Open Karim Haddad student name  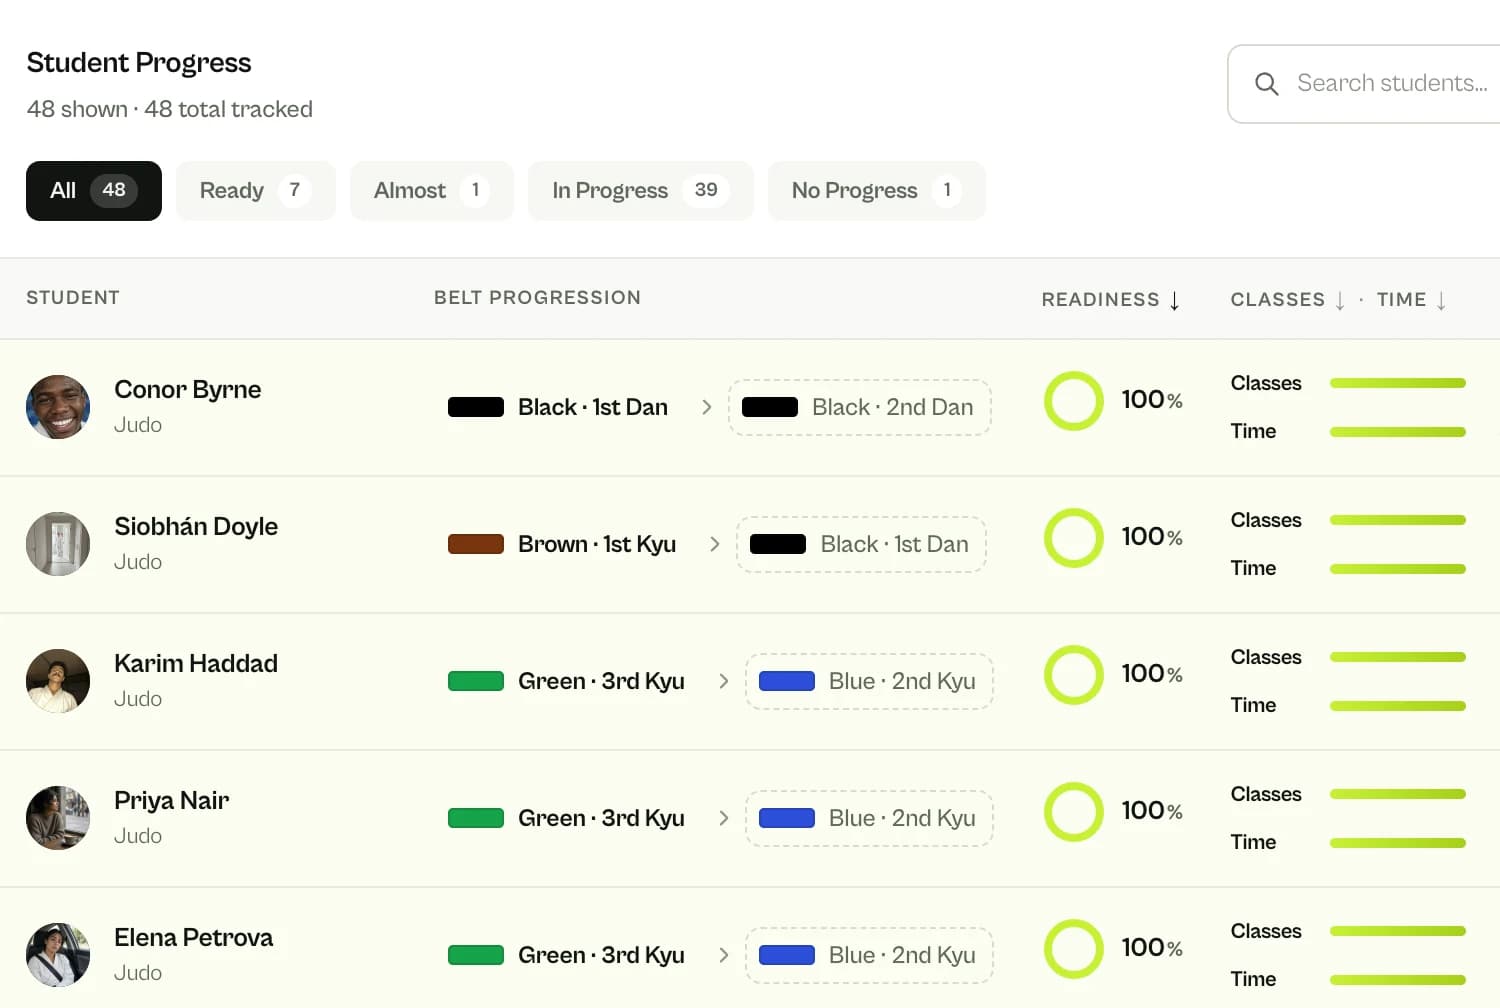(196, 664)
